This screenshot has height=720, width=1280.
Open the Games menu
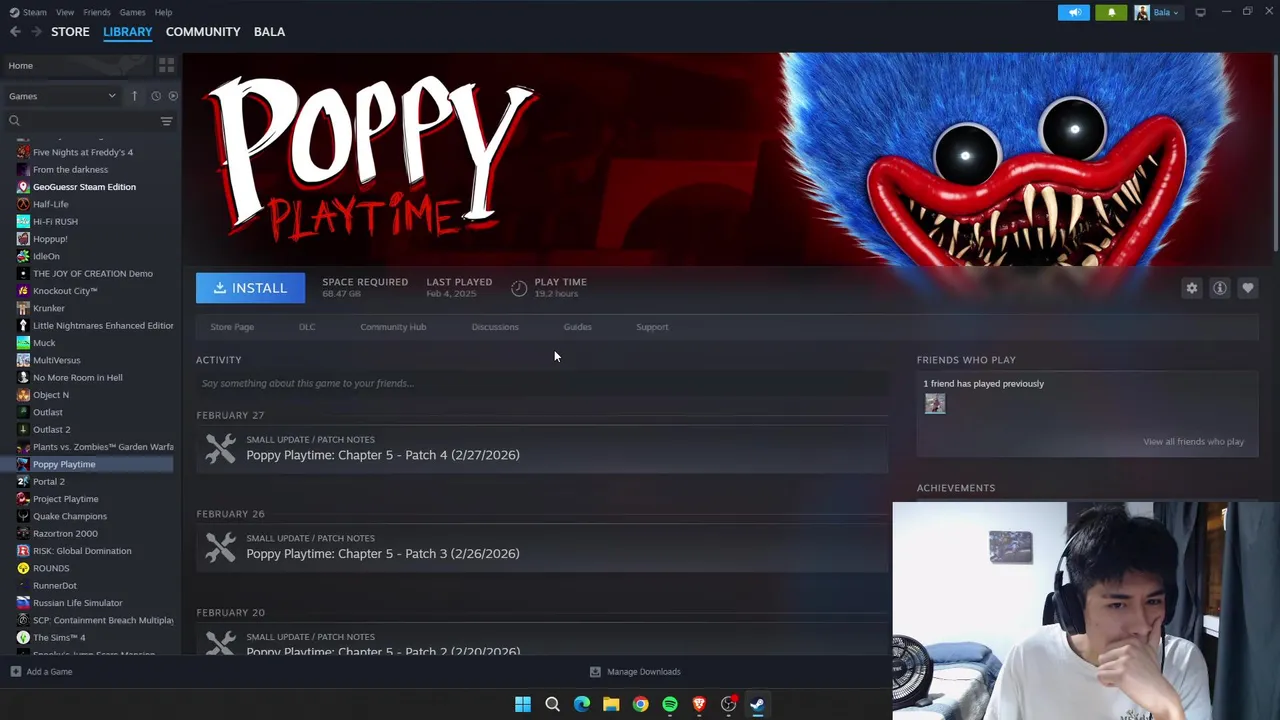[132, 12]
